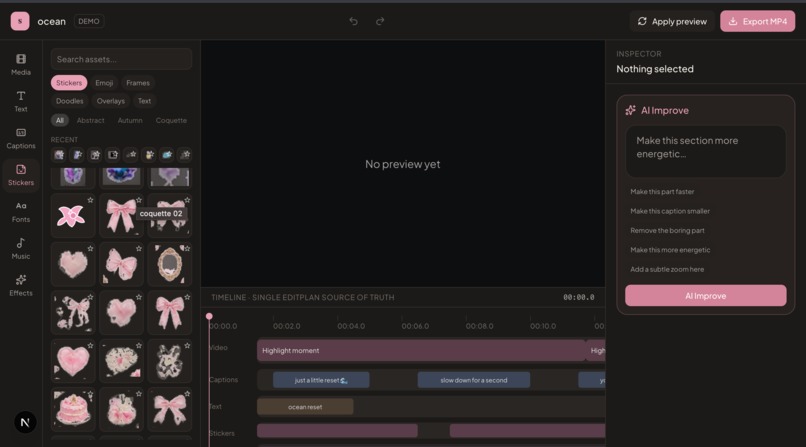Favorite the pink cake sticker with its star

90,394
